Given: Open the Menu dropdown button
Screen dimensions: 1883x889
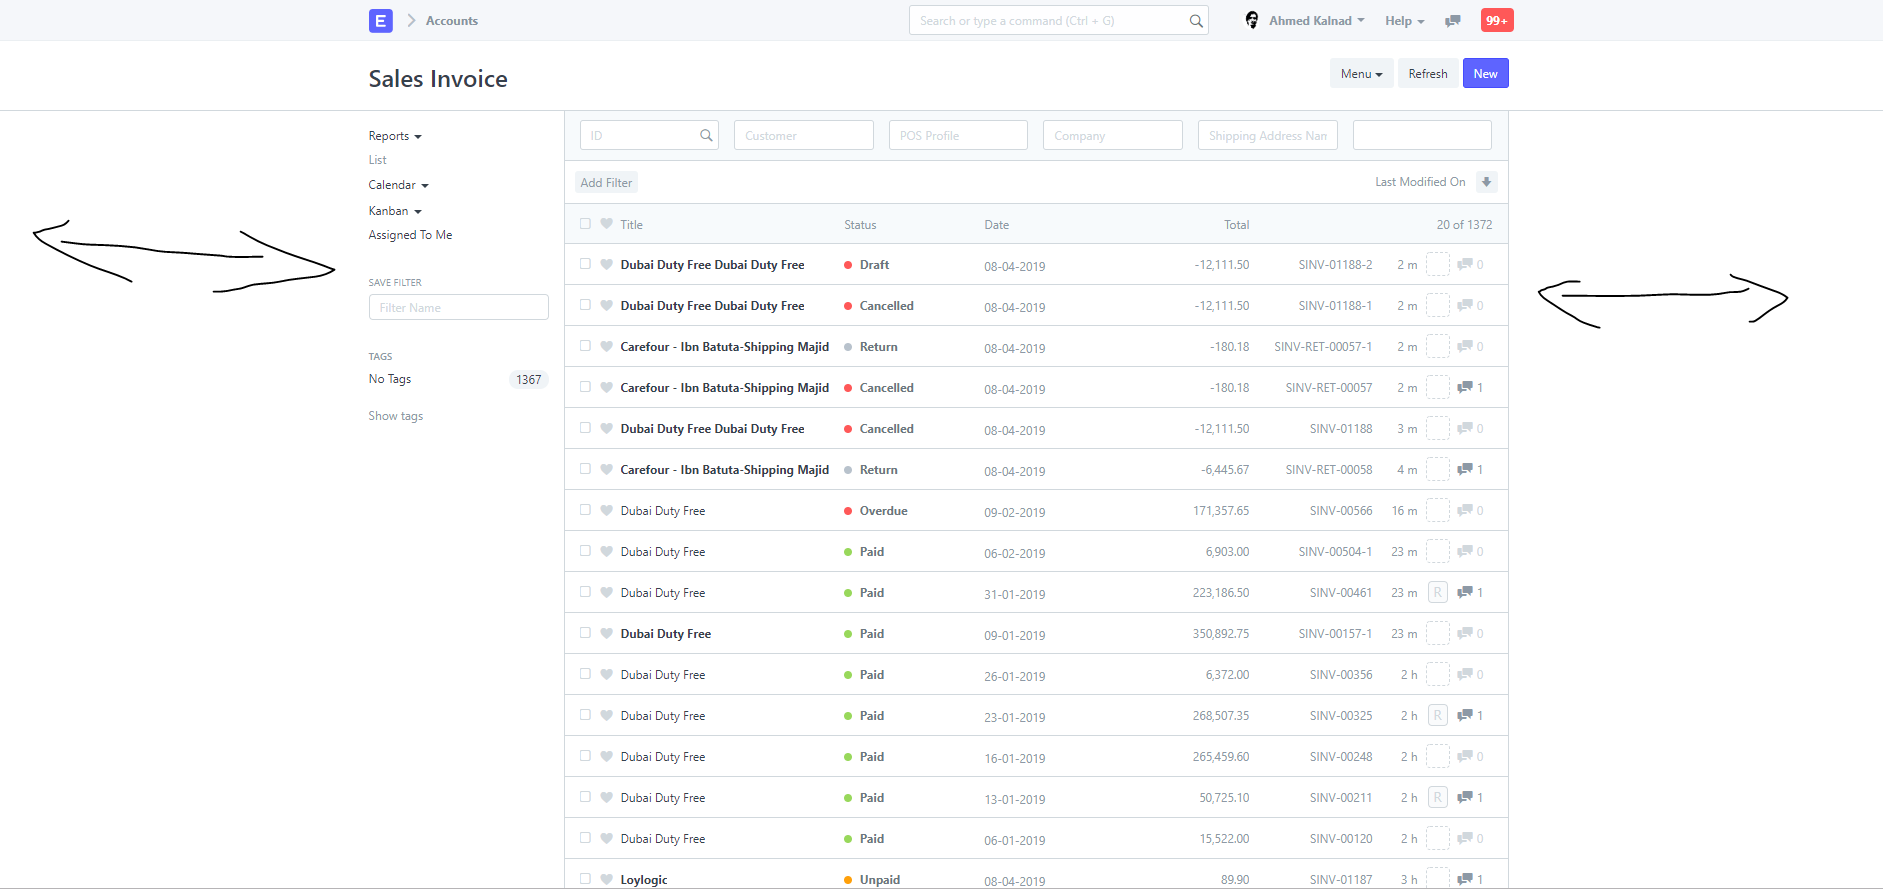Looking at the screenshot, I should (x=1361, y=73).
